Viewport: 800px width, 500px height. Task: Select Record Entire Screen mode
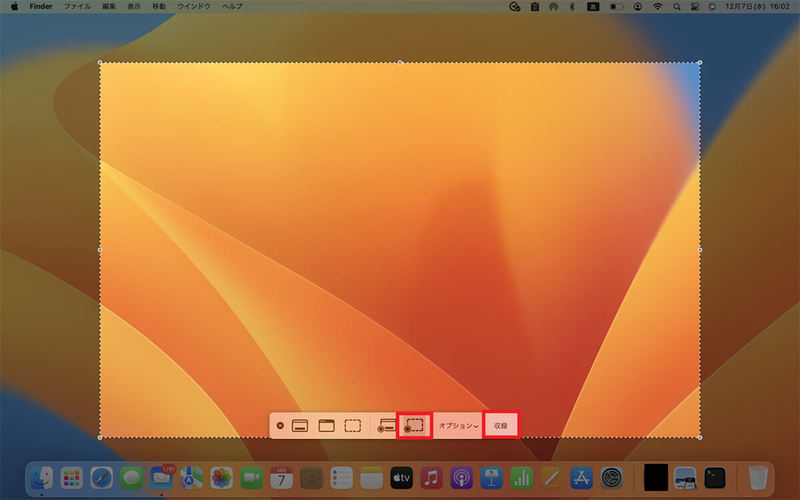point(386,426)
